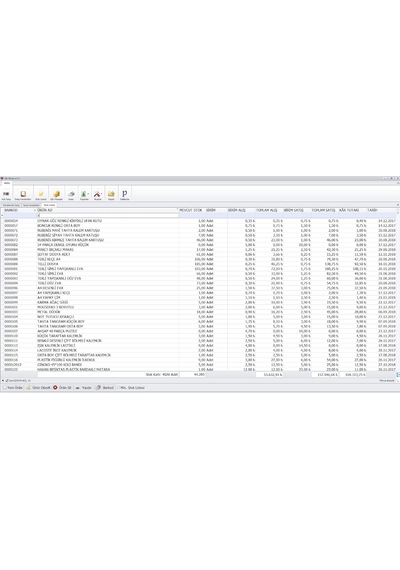Click the Ürün Sil delete button
Viewport: 400px width, 570px height.
pos(63,388)
